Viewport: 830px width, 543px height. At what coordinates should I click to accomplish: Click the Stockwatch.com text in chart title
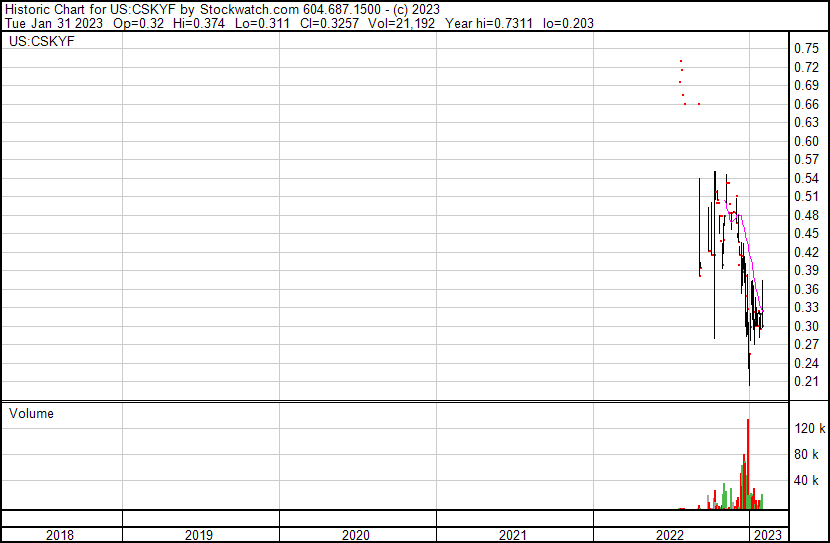244,9
